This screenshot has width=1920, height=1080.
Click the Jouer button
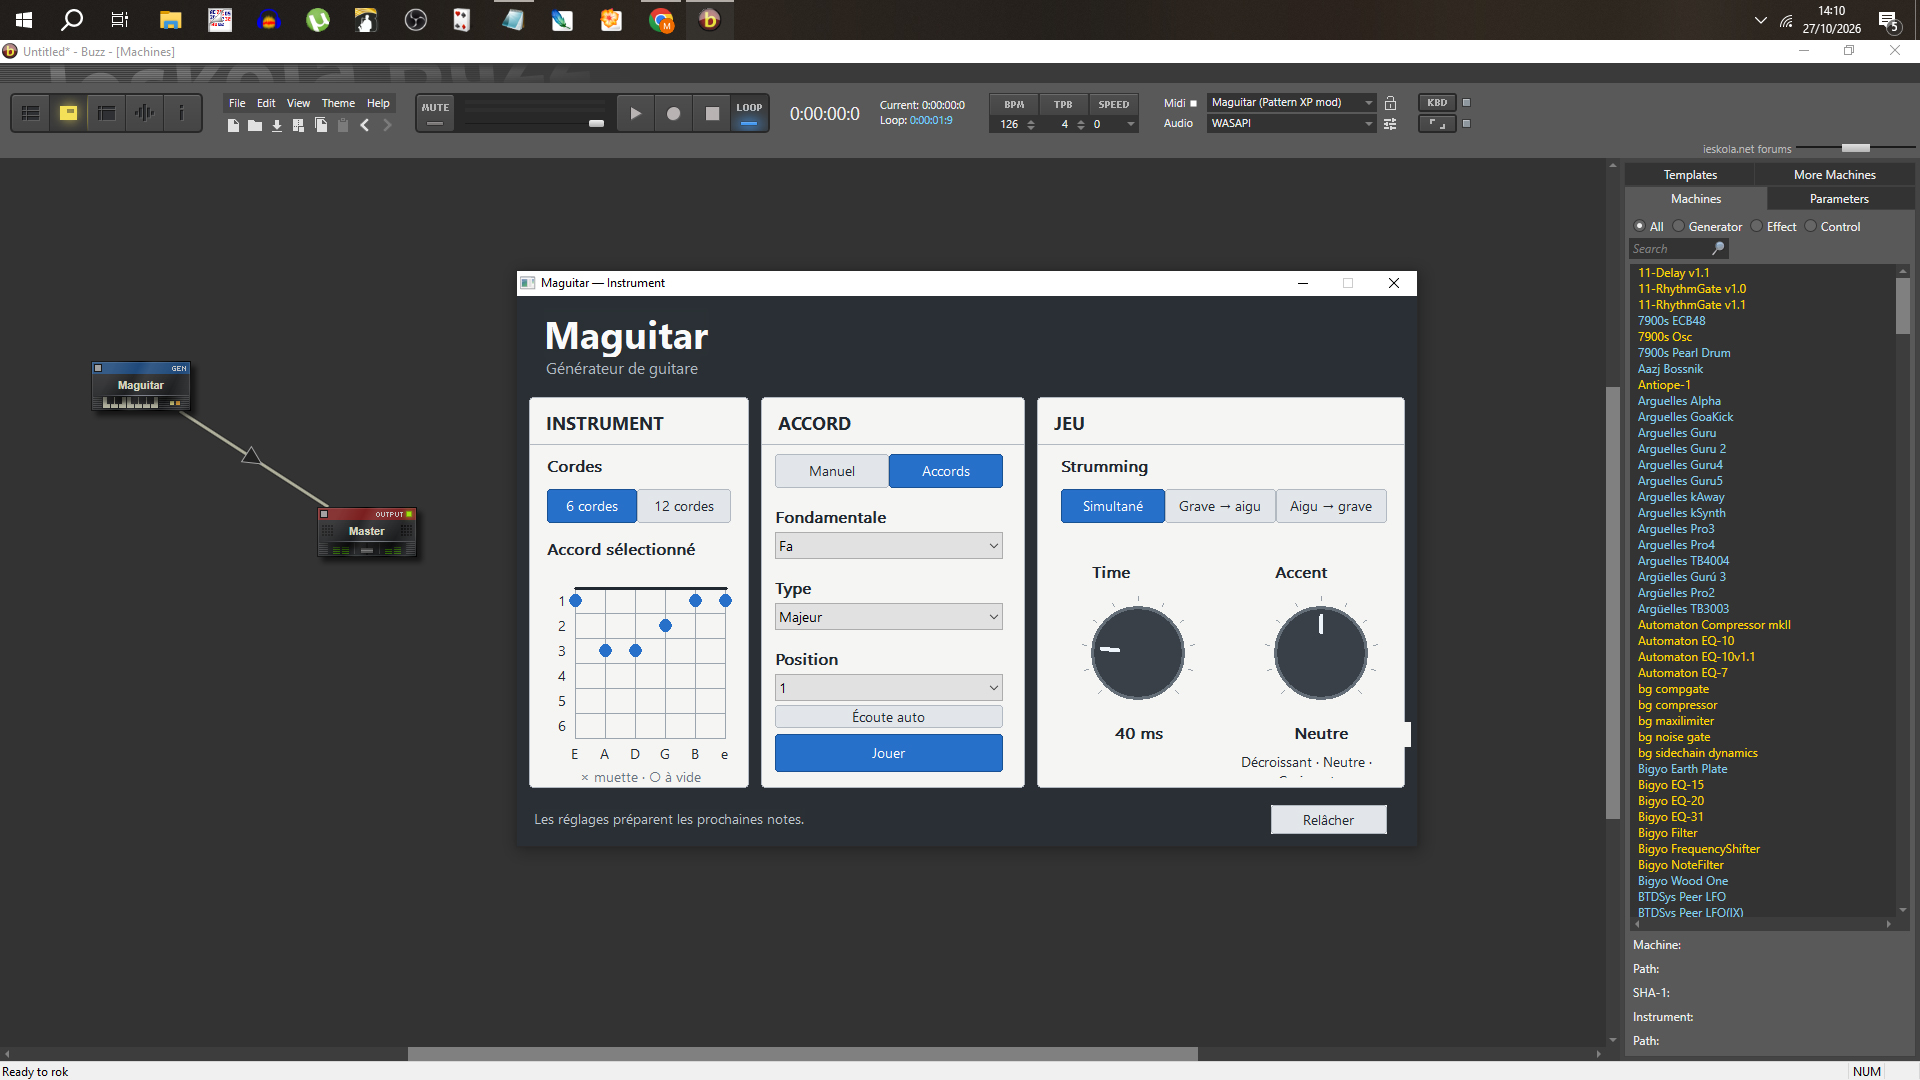pos(888,753)
